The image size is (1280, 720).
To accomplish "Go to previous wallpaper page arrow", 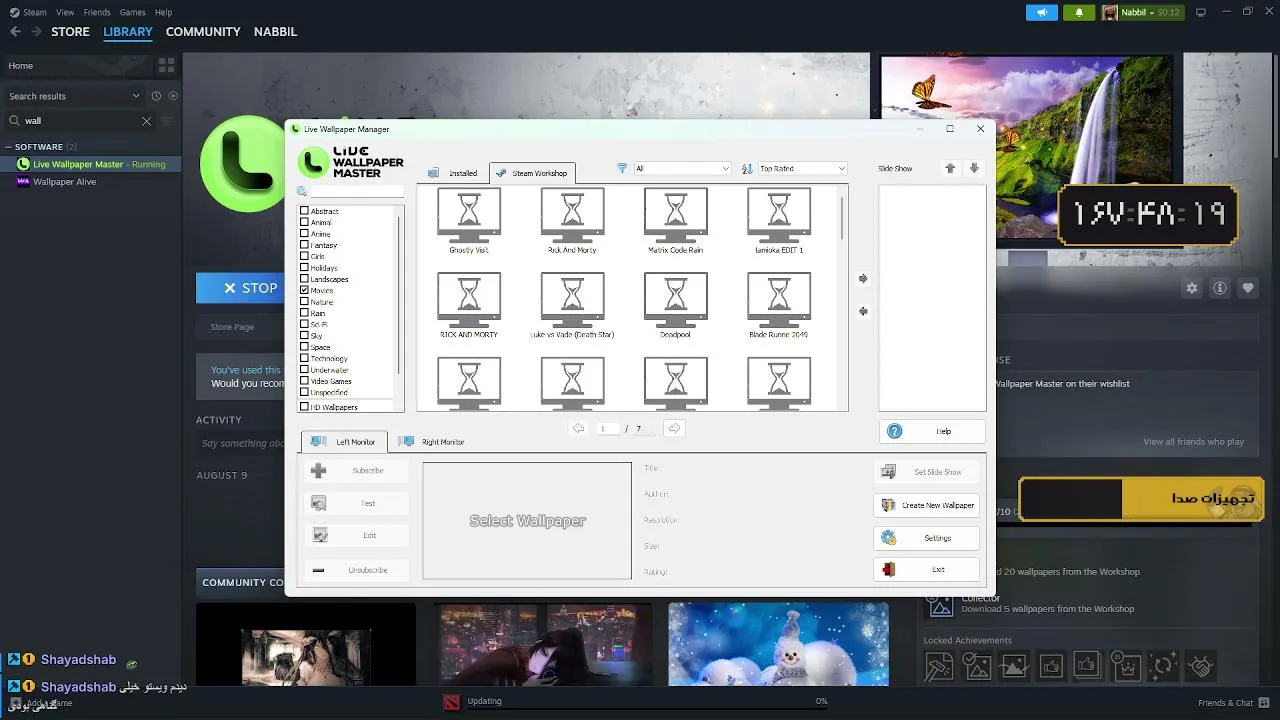I will click(578, 428).
